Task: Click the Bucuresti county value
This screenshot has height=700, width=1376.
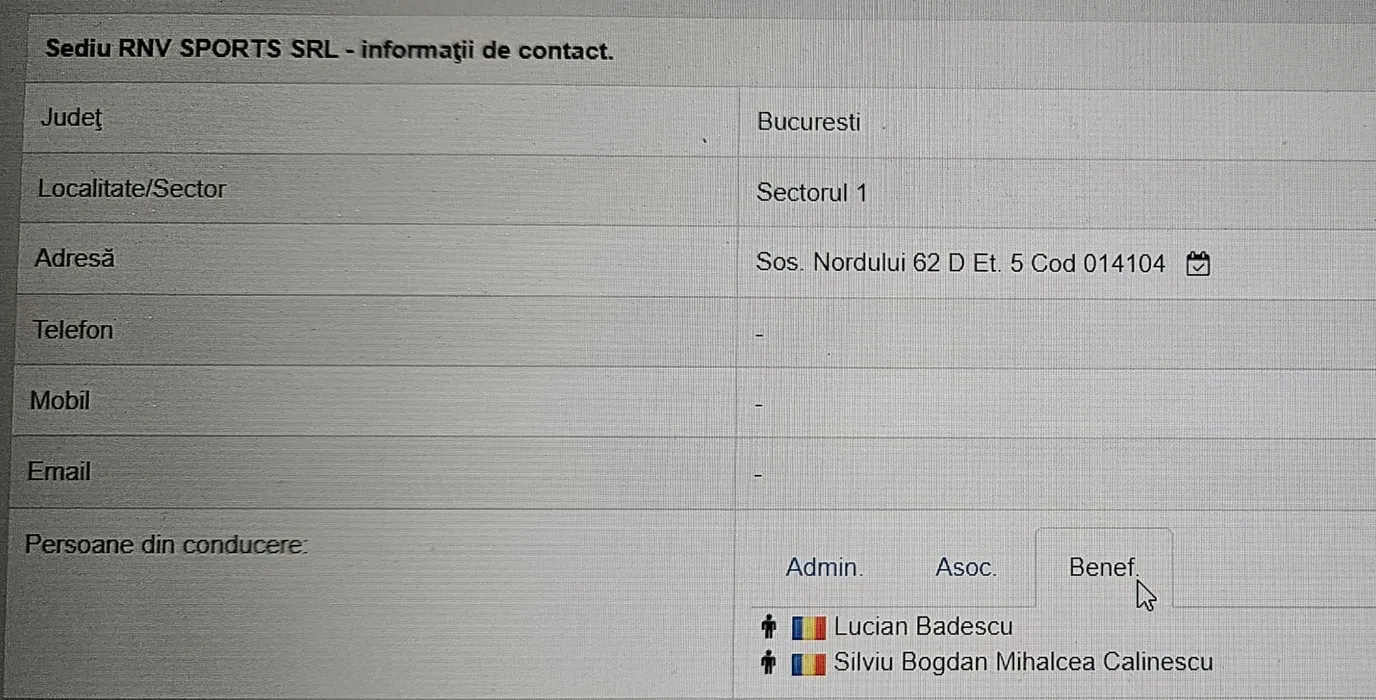Action: pos(808,122)
